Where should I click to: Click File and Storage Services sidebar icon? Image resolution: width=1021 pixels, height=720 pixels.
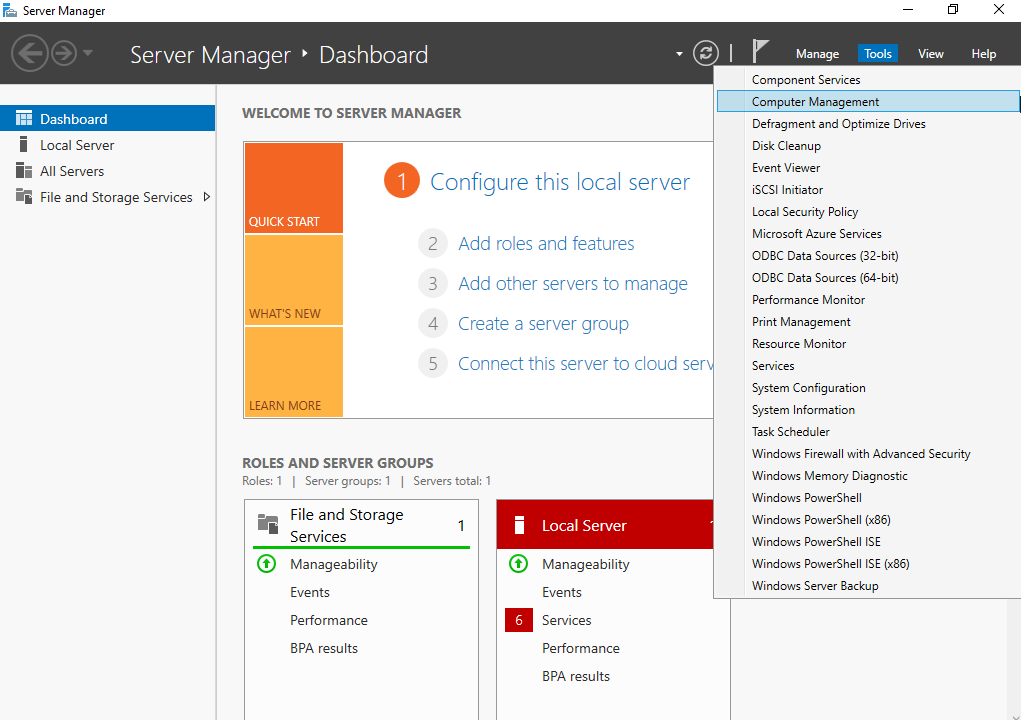point(24,196)
